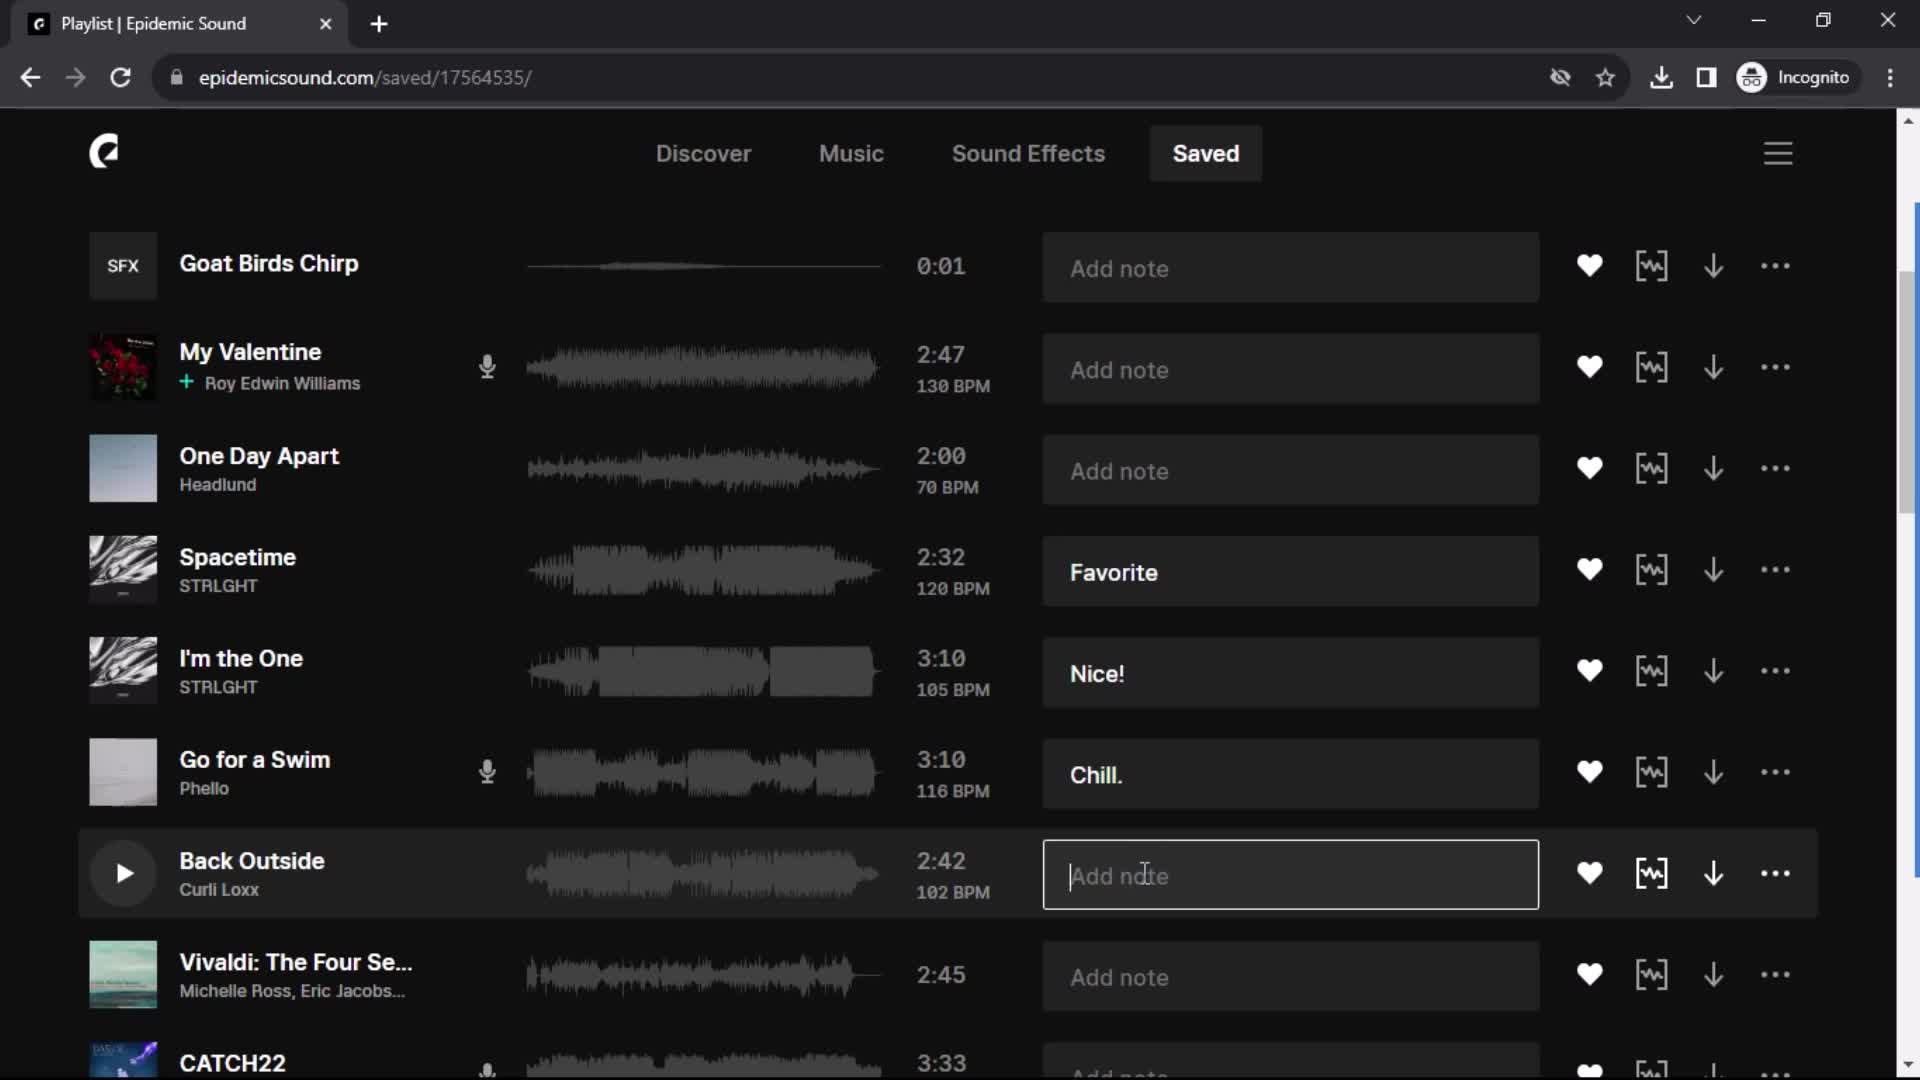Click vocals microphone icon on My Valentine
The height and width of the screenshot is (1080, 1920).
[487, 367]
